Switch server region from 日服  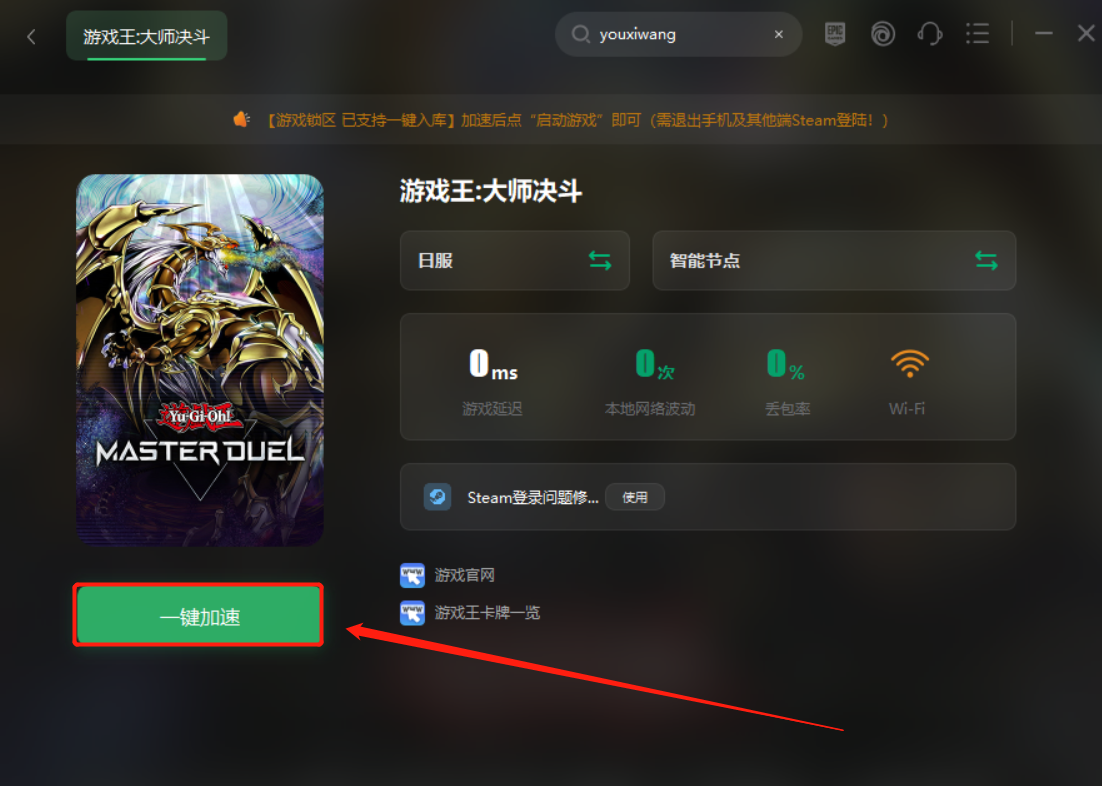pos(514,260)
